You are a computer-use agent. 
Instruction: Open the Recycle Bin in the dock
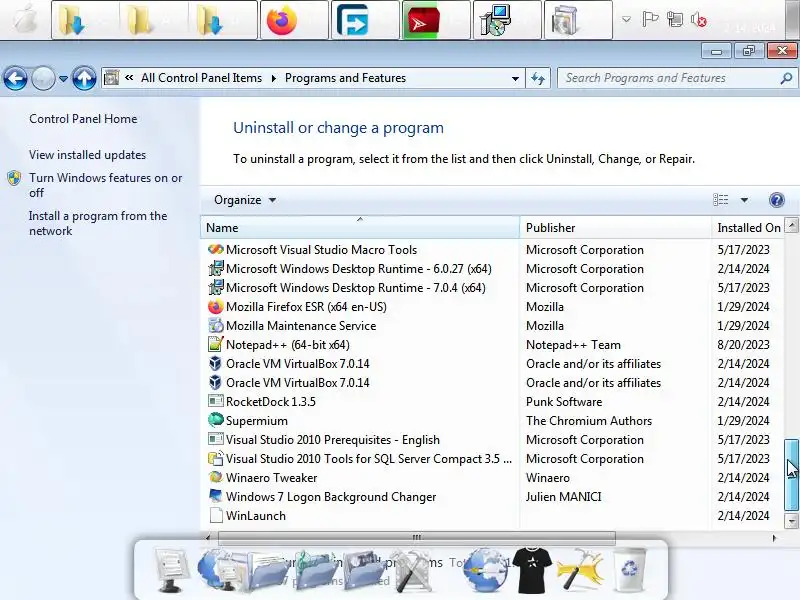pos(630,568)
